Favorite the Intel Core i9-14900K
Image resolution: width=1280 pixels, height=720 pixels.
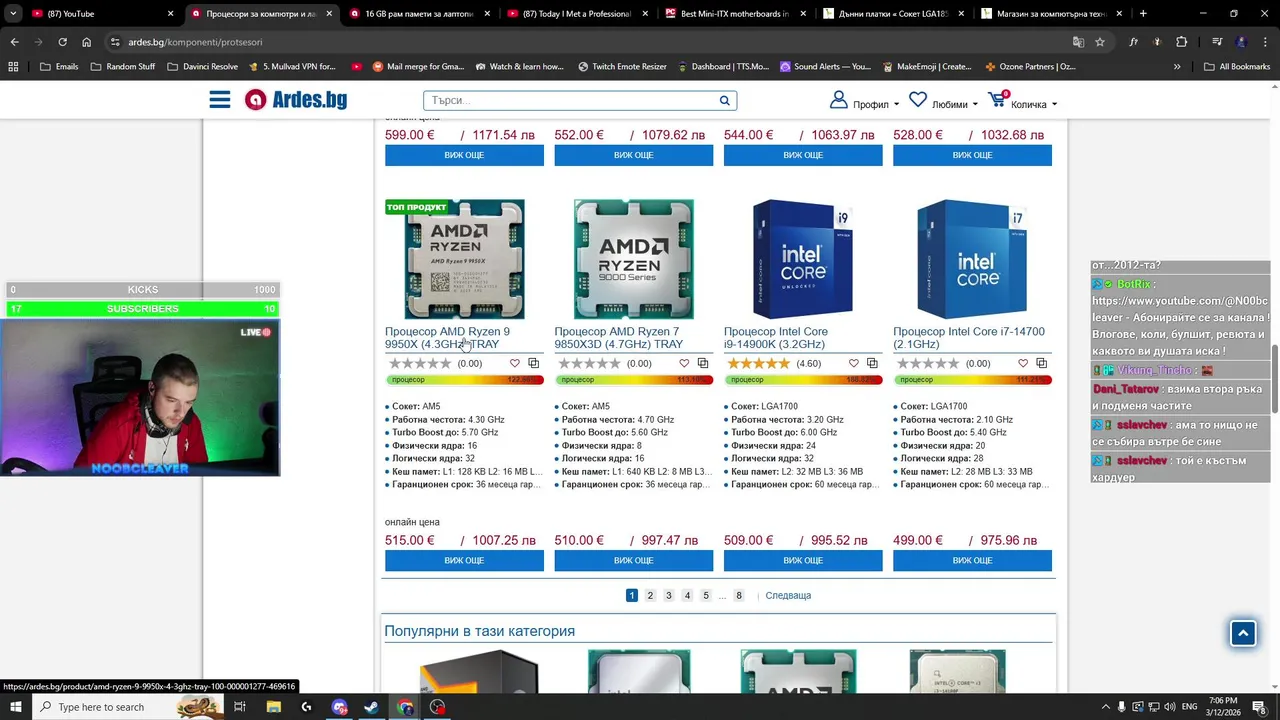[x=853, y=363]
